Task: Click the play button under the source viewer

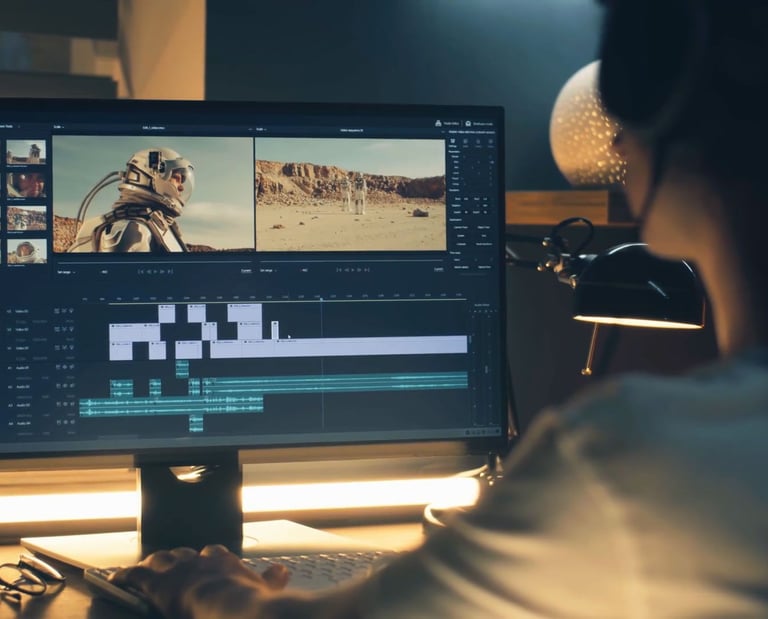Action: (156, 271)
